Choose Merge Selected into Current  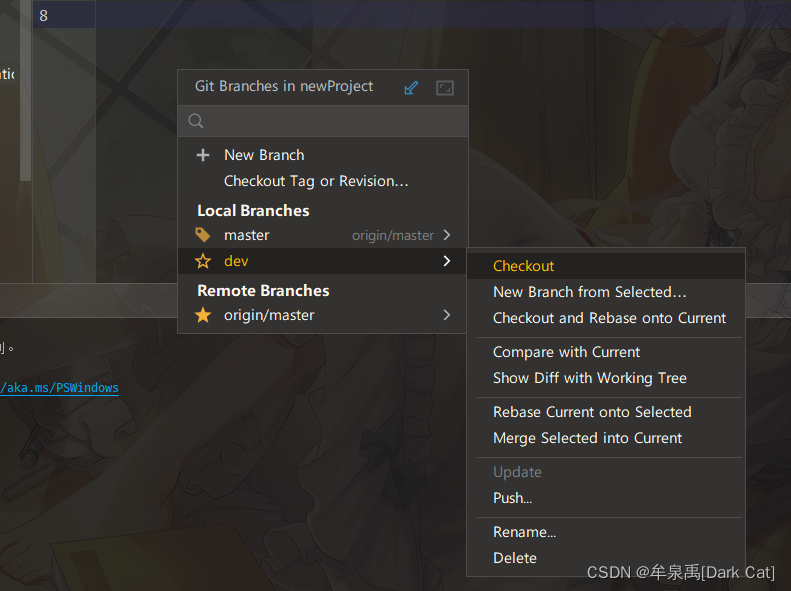[606, 438]
